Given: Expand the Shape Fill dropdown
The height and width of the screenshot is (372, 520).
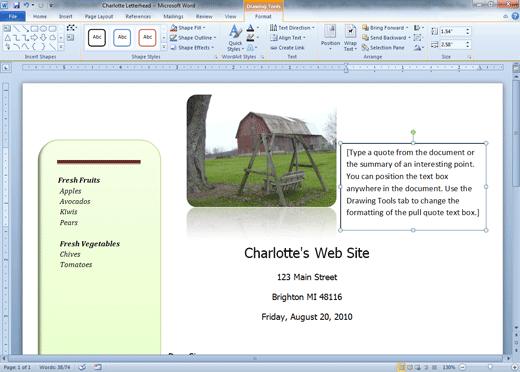Looking at the screenshot, I should [x=204, y=28].
